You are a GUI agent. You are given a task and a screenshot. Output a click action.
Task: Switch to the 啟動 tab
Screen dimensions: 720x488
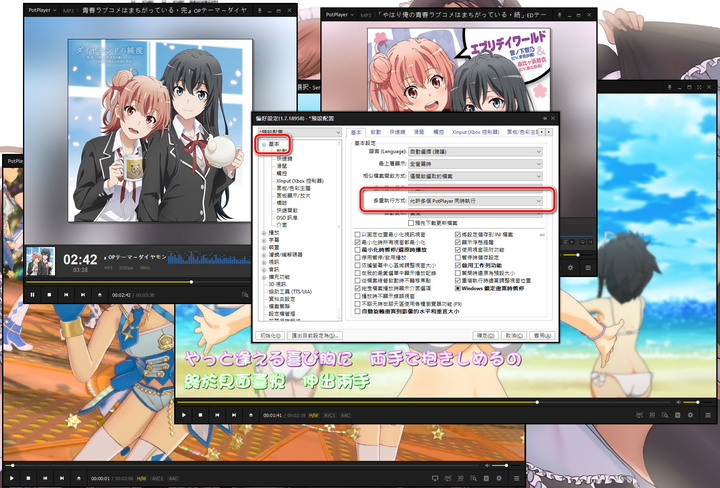[375, 132]
